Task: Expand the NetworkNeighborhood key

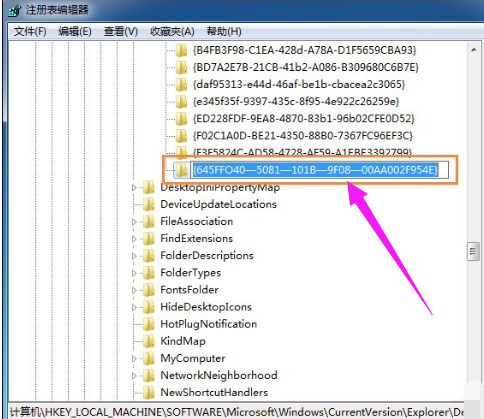Action: [x=134, y=376]
